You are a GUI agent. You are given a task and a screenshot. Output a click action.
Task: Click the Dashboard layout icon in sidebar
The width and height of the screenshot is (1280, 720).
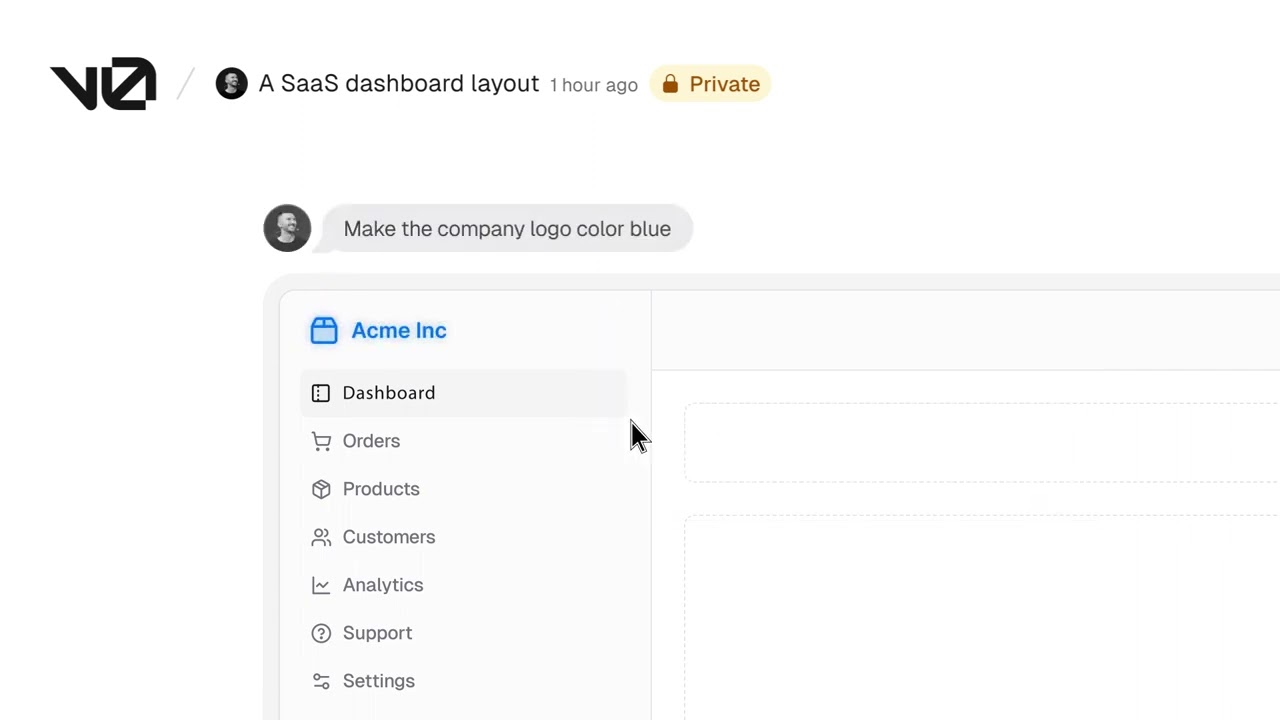point(321,393)
